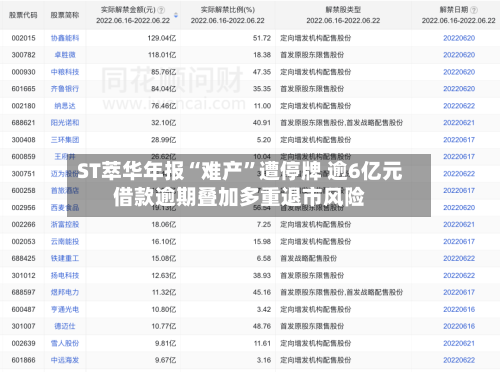The height and width of the screenshot is (372, 500).
Task: Select stock code 002639
Action: [x=23, y=343]
